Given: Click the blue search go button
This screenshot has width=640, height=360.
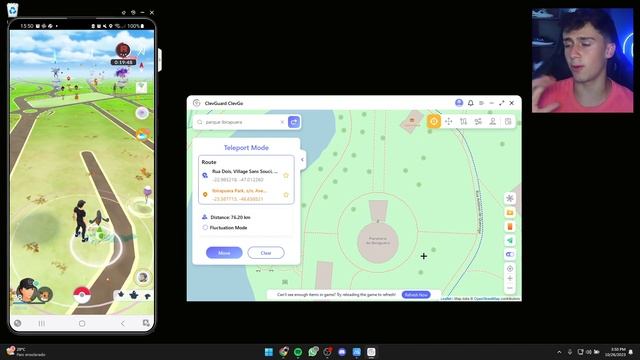Looking at the screenshot, I should click(x=294, y=122).
